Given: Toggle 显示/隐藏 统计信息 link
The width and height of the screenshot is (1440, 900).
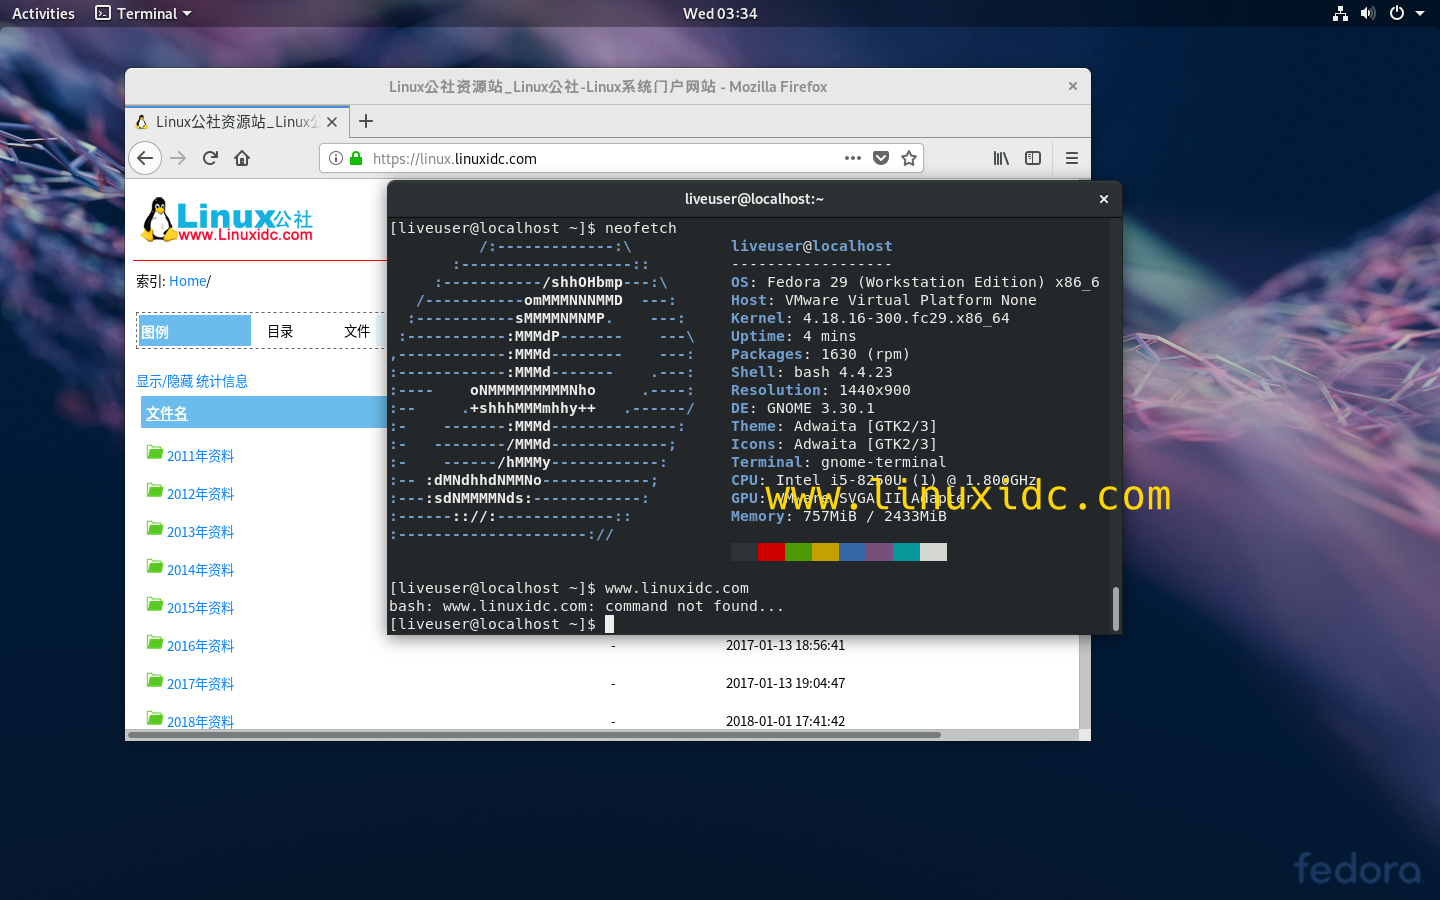Looking at the screenshot, I should point(192,381).
